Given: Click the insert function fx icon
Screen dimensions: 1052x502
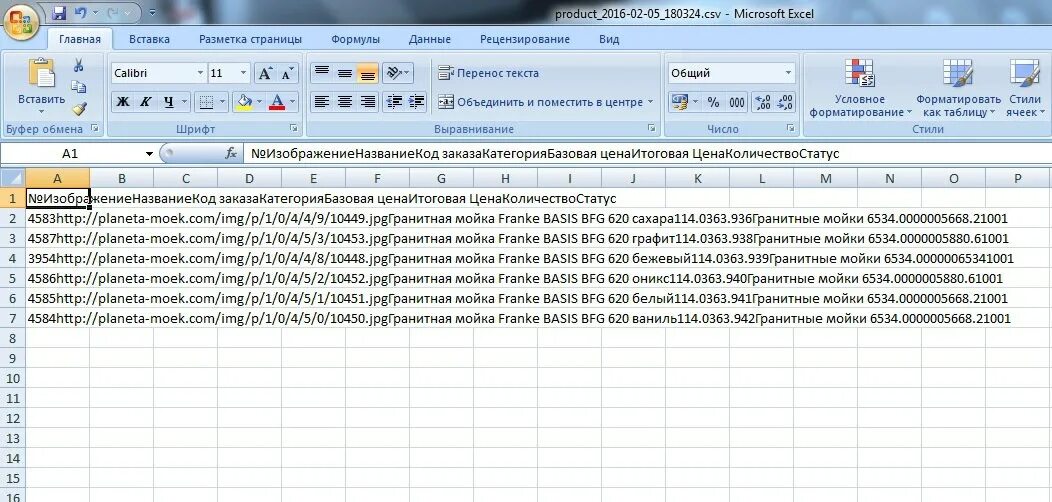Looking at the screenshot, I should (231, 154).
